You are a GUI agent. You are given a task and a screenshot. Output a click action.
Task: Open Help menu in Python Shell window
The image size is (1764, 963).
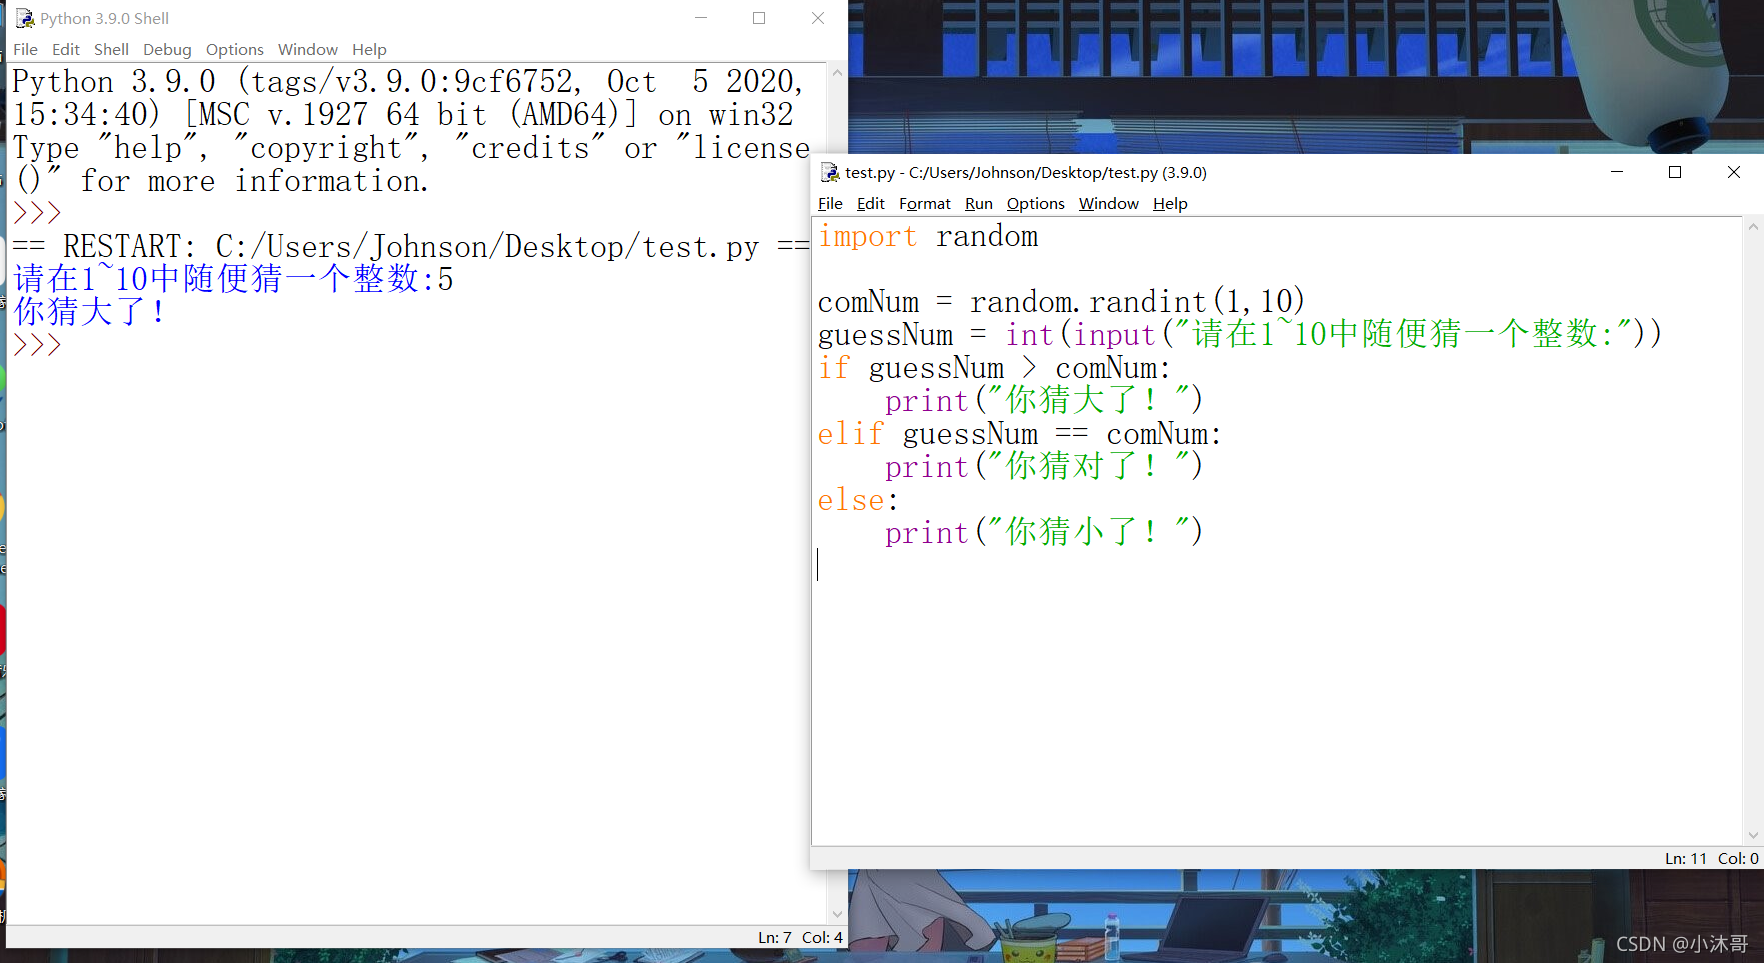pyautogui.click(x=369, y=49)
